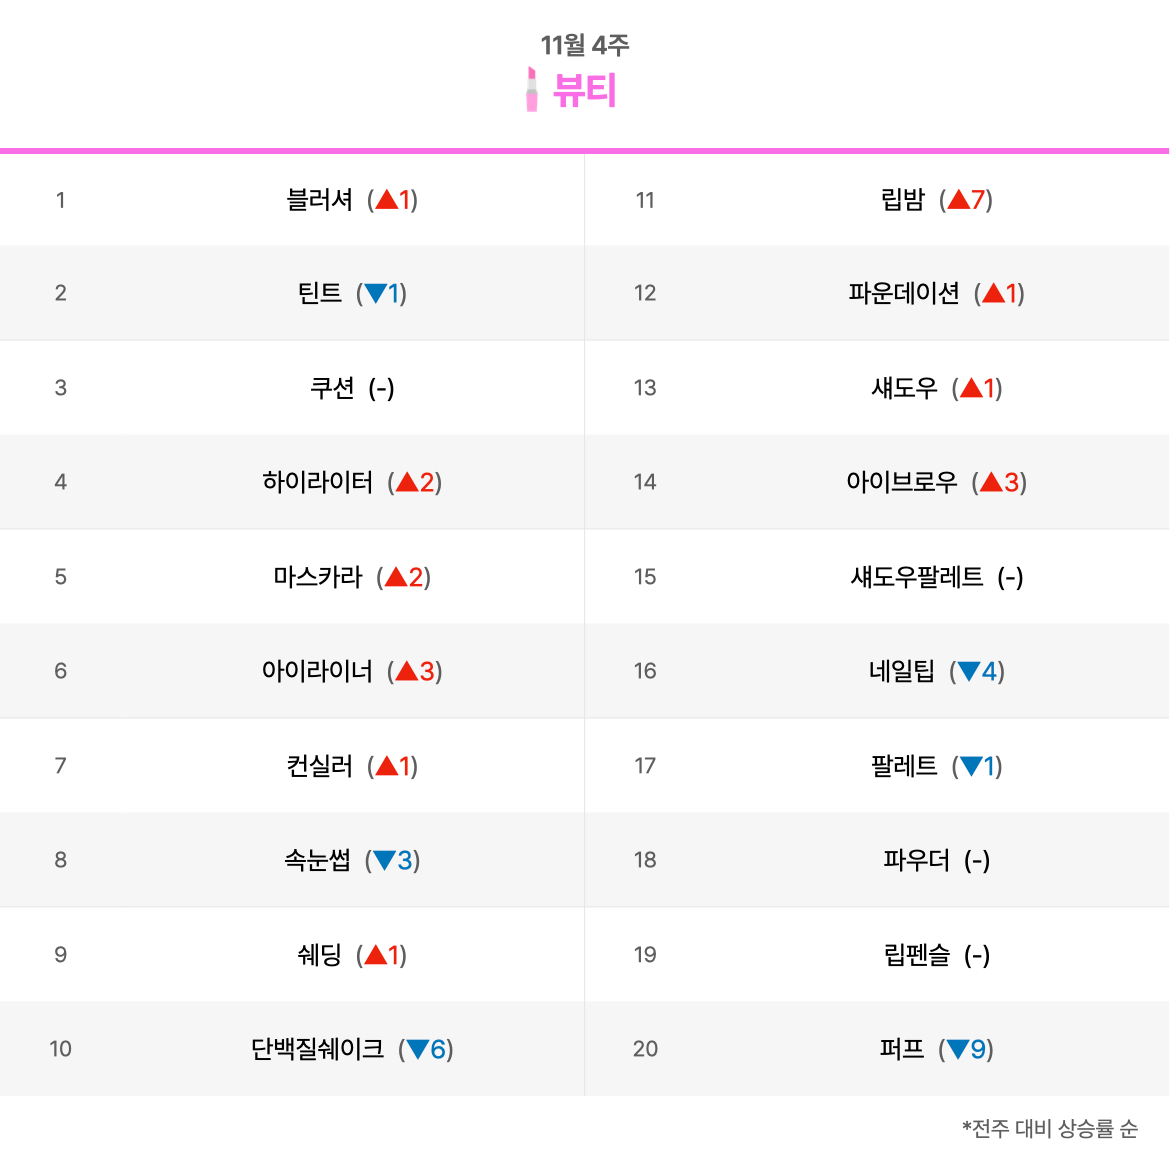Select the 섀도우팔레트 ranking entry

click(x=917, y=577)
